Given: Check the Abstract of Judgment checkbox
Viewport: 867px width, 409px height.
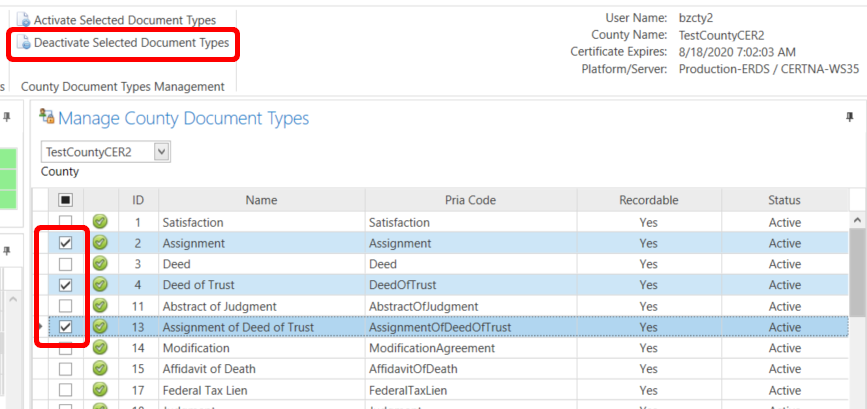Looking at the screenshot, I should 65,306.
